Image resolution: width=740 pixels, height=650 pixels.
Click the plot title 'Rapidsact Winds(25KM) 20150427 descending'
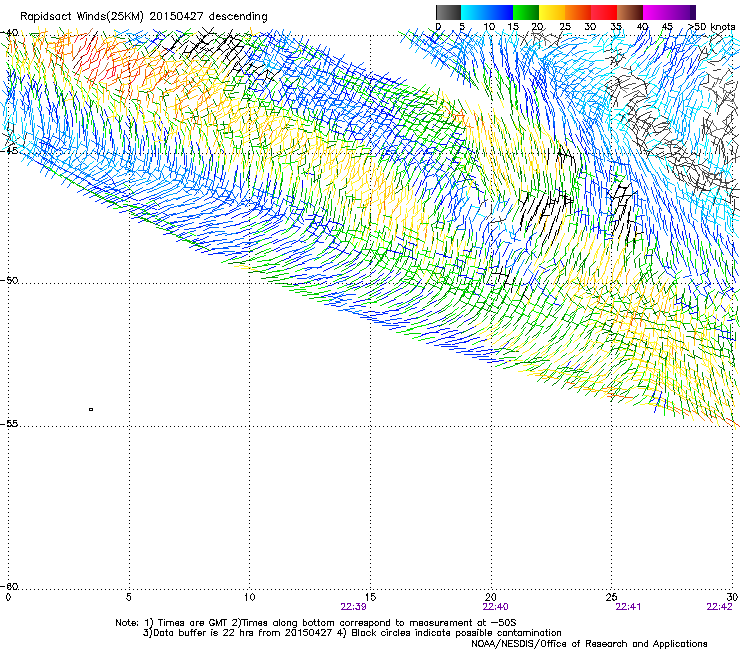(x=143, y=17)
